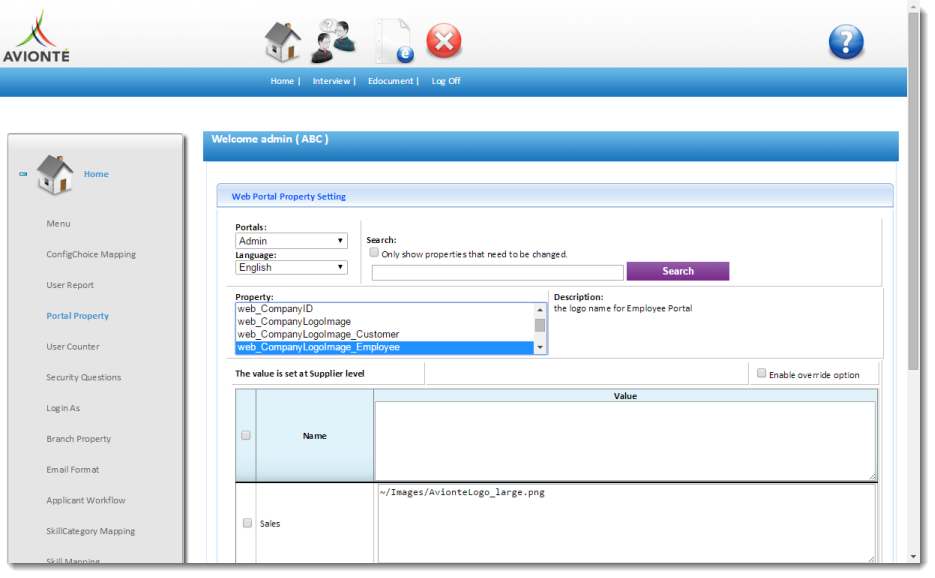Viewport: 935px width, 578px height.
Task: Expand the Language dropdown showing English
Action: pyautogui.click(x=291, y=268)
